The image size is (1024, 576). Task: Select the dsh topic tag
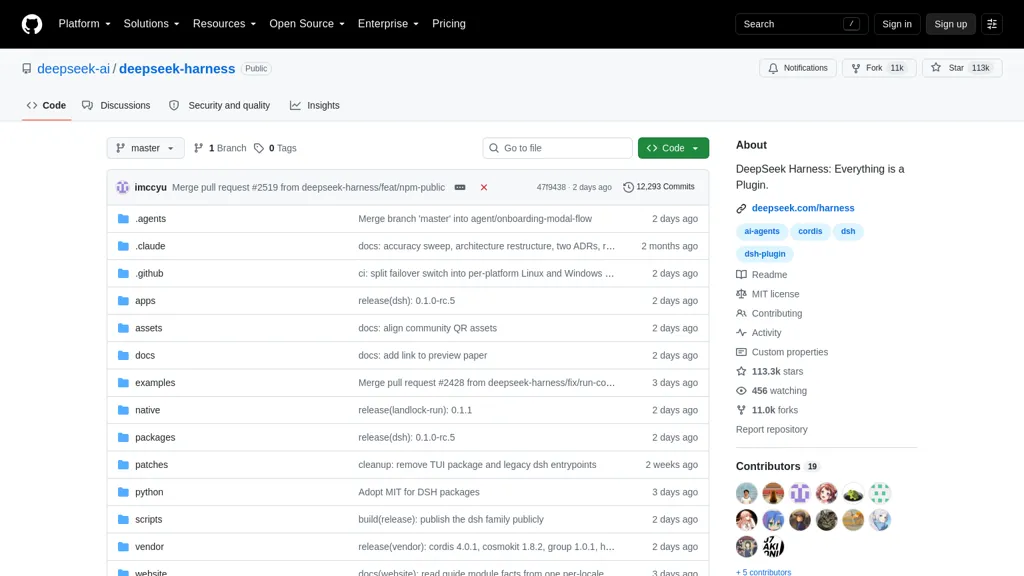click(x=848, y=231)
